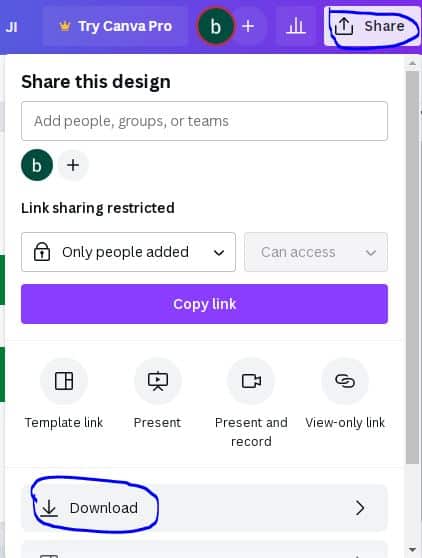Click the share panel vertical scrollbar

pos(413,267)
